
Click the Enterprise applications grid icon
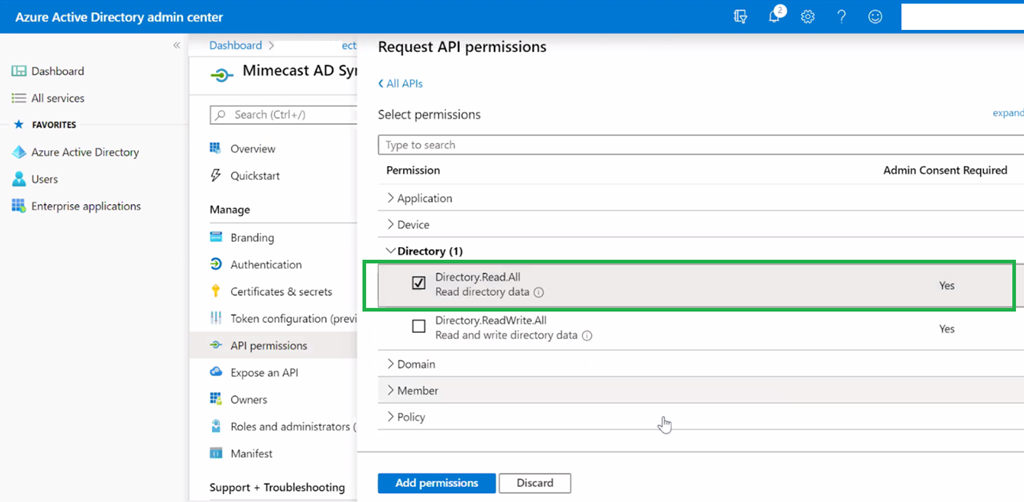[x=19, y=206]
